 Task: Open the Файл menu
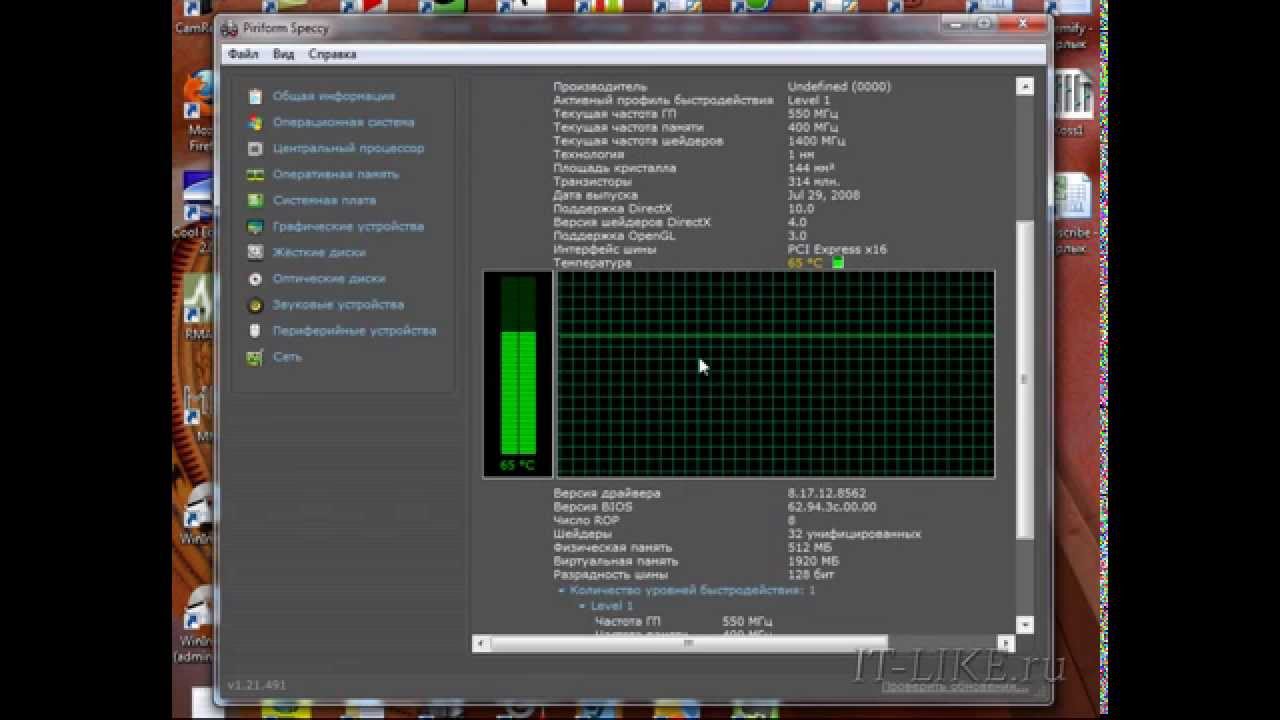click(x=243, y=54)
